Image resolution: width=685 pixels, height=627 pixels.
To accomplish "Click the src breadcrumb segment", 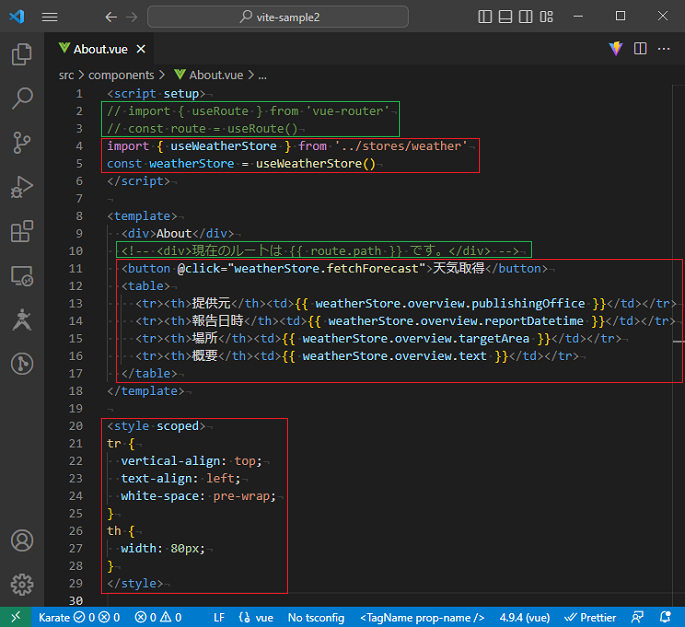I will pos(66,75).
